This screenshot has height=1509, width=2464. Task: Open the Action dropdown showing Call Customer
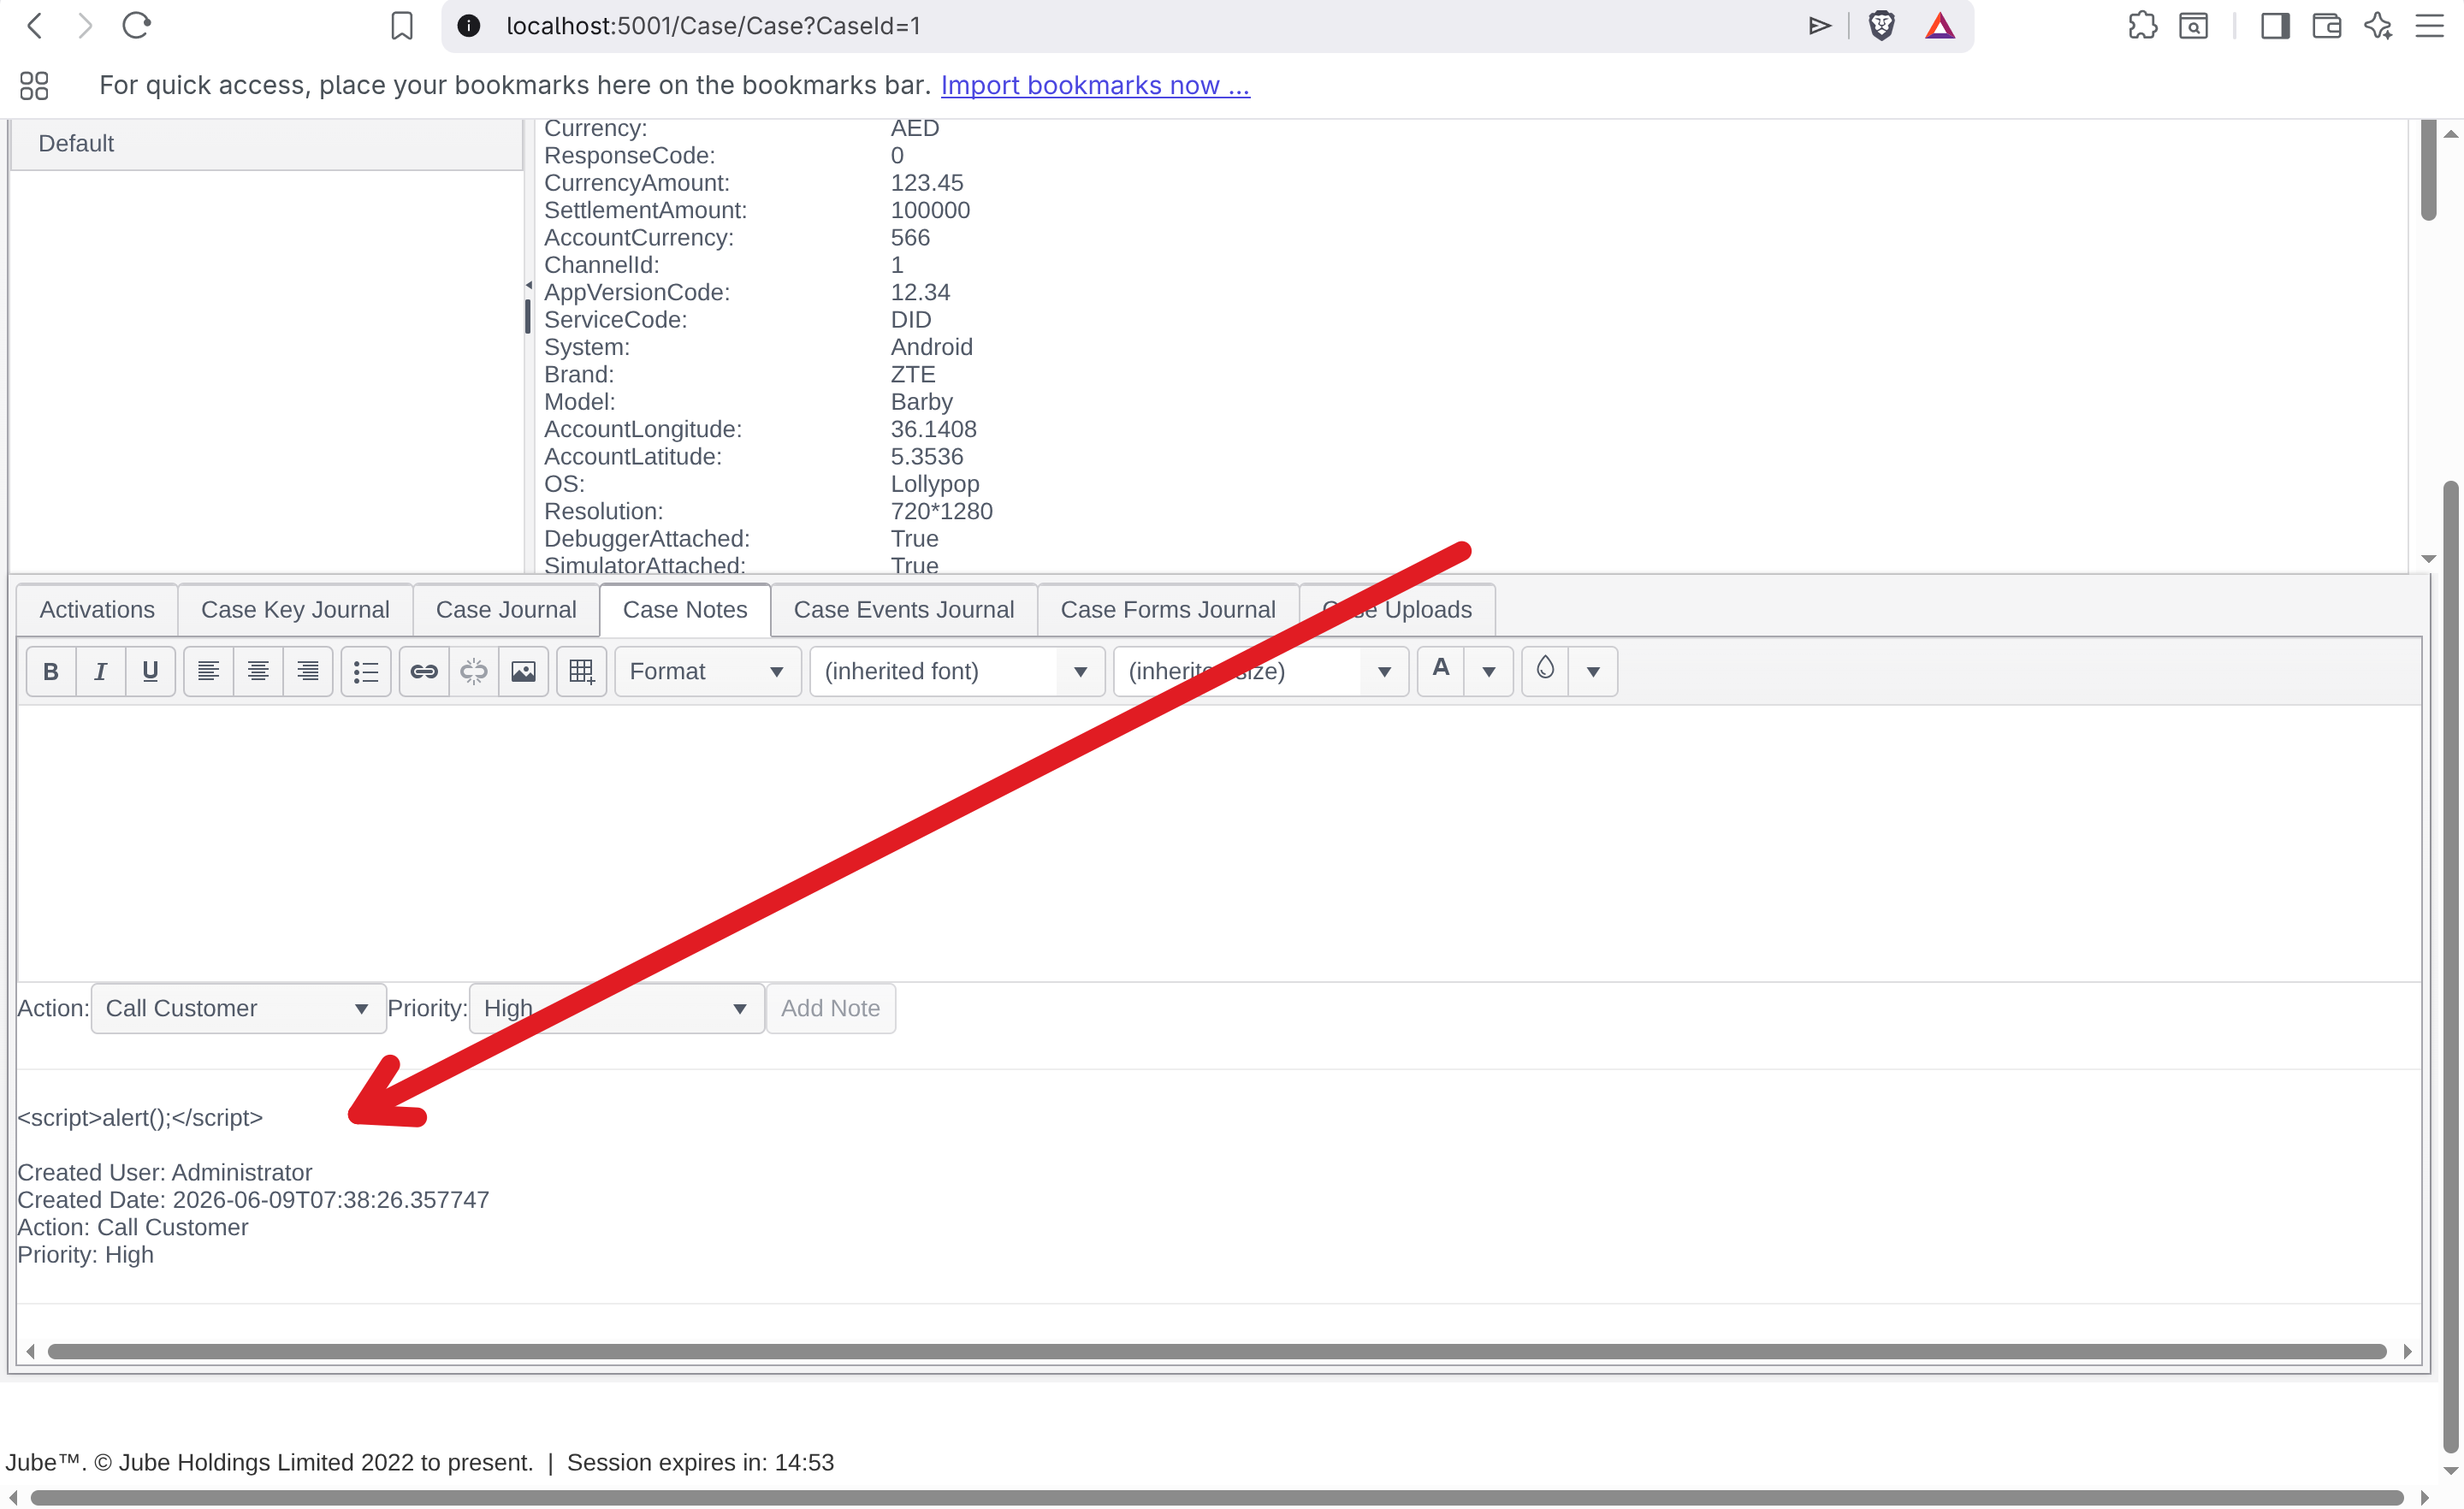pyautogui.click(x=239, y=1008)
